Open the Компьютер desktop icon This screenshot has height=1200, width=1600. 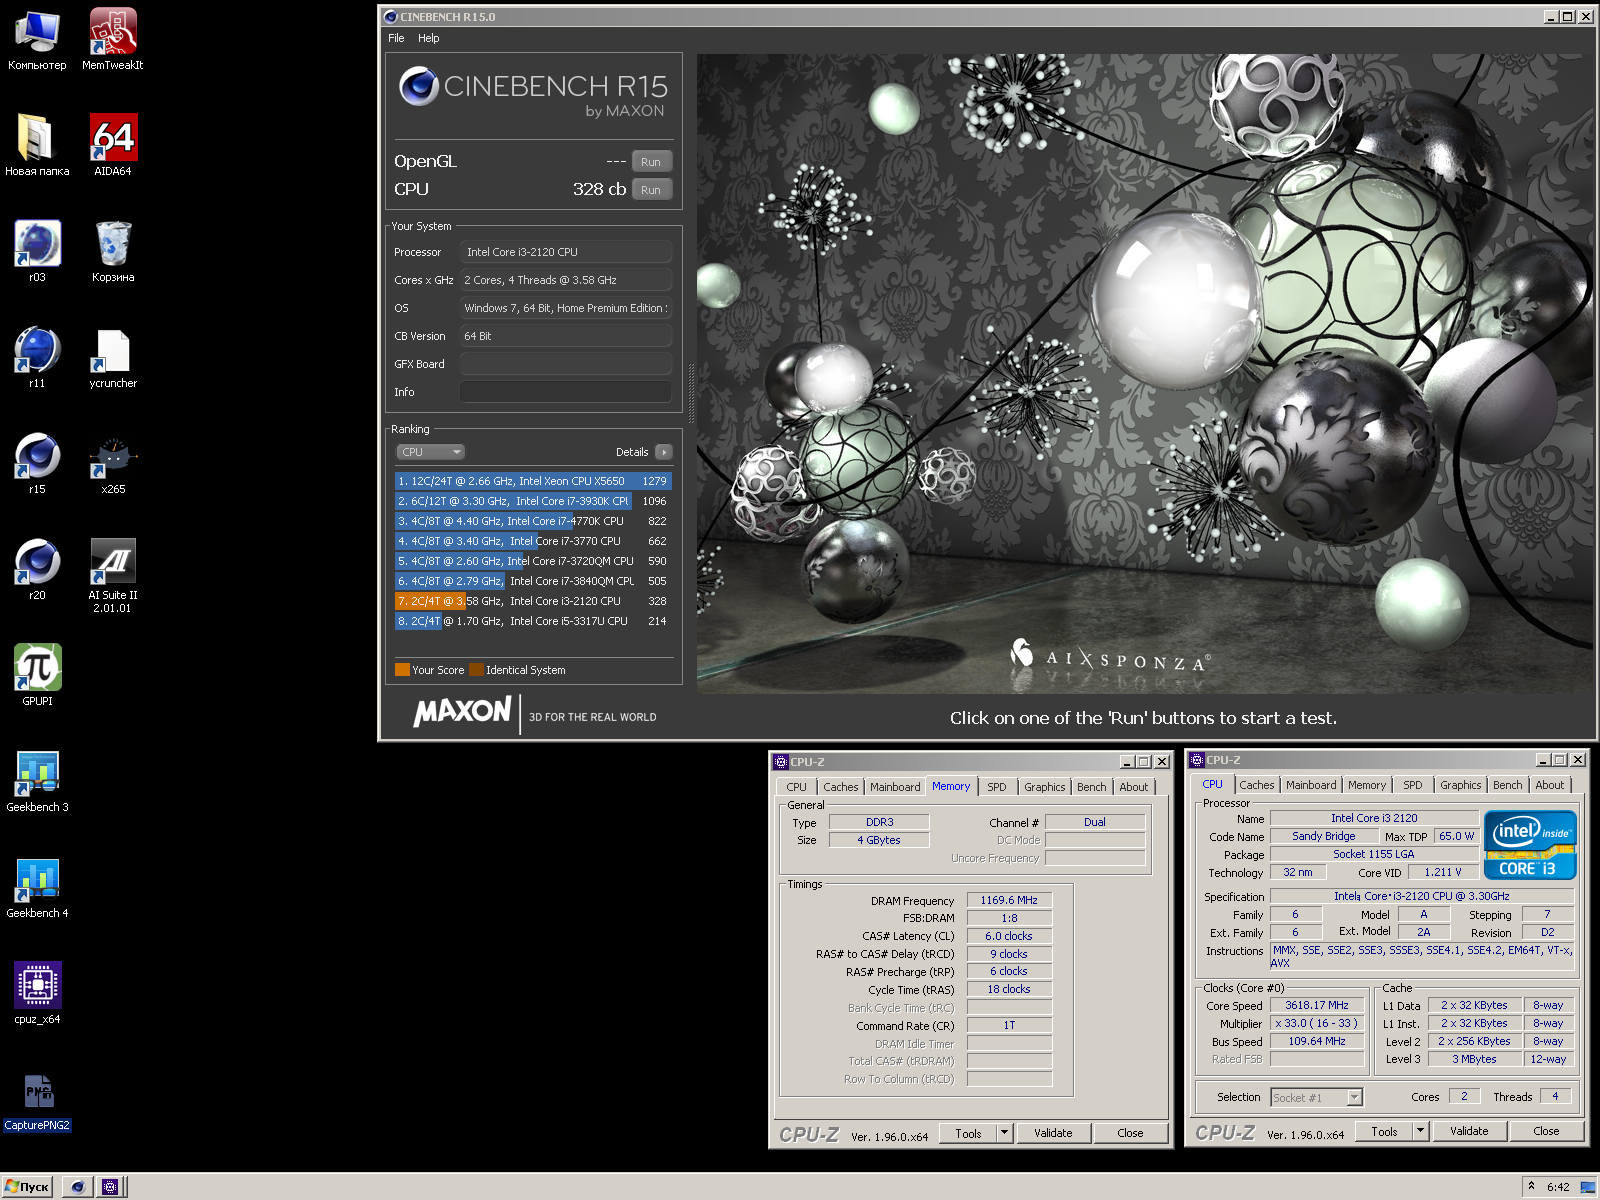tap(37, 40)
